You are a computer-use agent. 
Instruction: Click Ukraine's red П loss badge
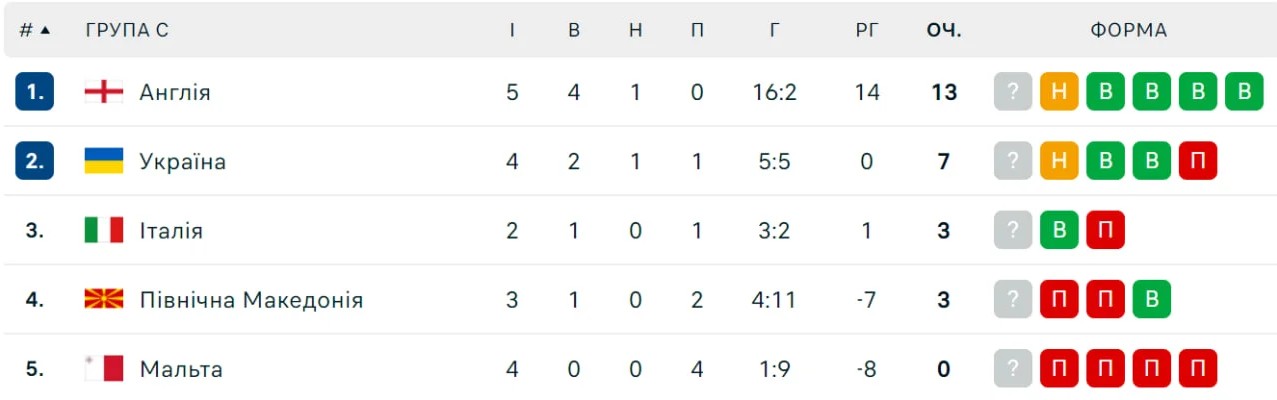click(1197, 161)
